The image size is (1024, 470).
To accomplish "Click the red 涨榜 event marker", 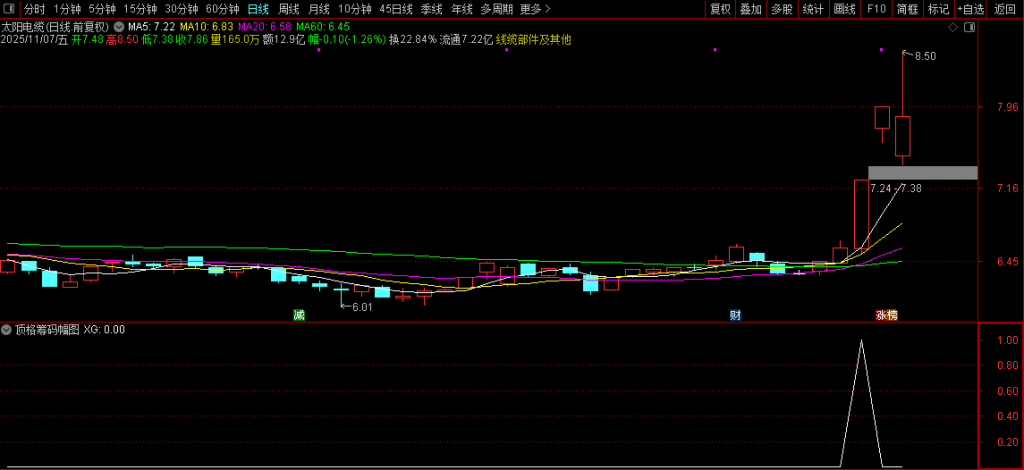I will [886, 315].
